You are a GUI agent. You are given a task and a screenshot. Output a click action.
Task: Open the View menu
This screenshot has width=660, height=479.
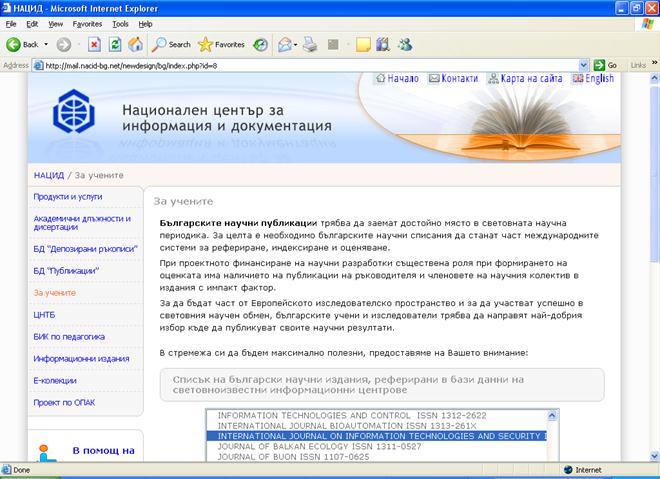click(x=56, y=24)
